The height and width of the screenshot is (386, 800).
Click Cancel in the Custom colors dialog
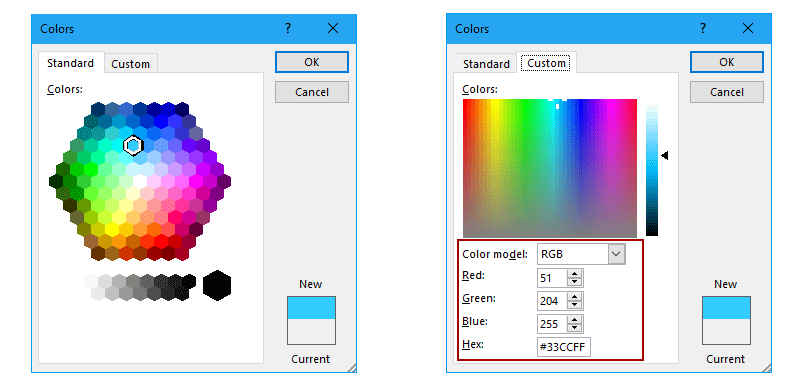[727, 92]
